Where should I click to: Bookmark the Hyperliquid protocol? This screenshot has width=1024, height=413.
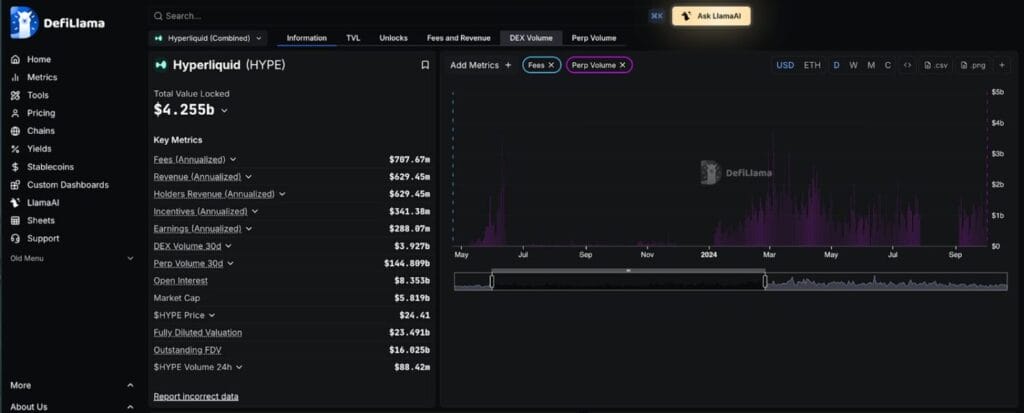pyautogui.click(x=425, y=65)
